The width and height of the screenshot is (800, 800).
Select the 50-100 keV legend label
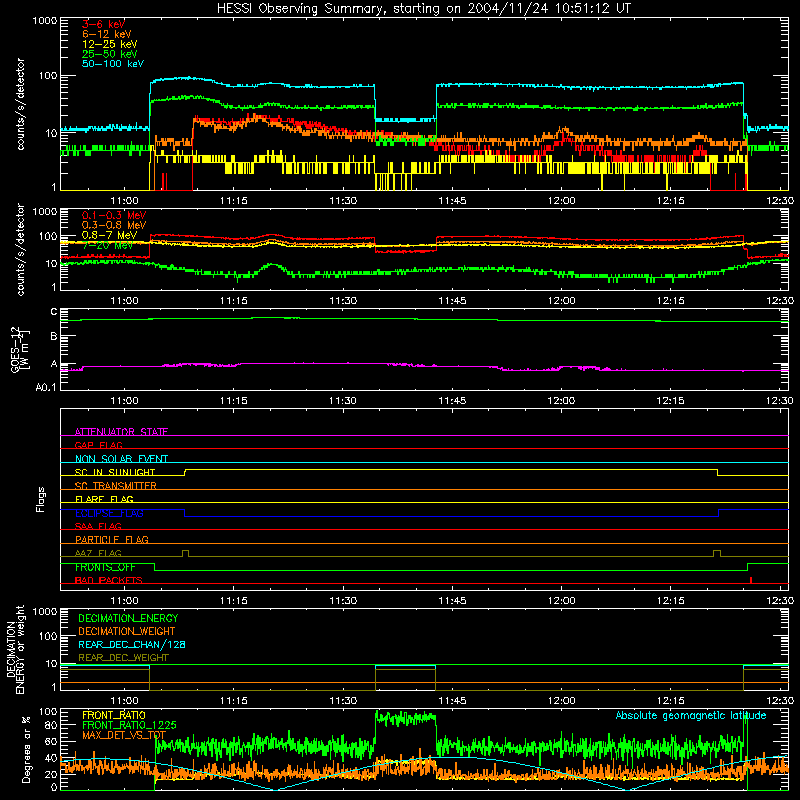coord(113,64)
